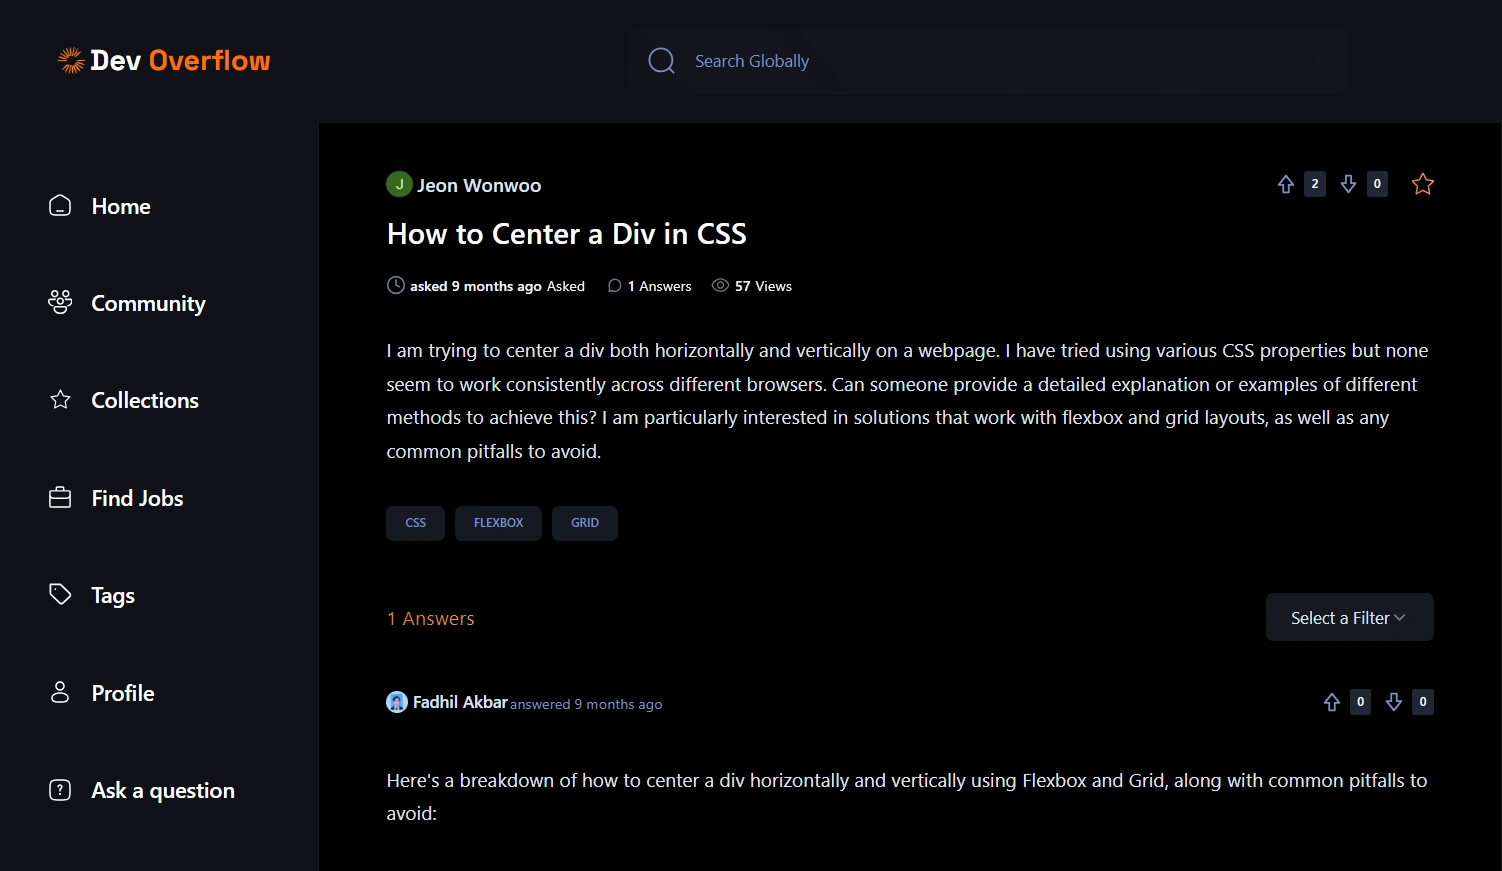Click the answer upvote count 0
This screenshot has width=1502, height=871.
click(x=1360, y=702)
